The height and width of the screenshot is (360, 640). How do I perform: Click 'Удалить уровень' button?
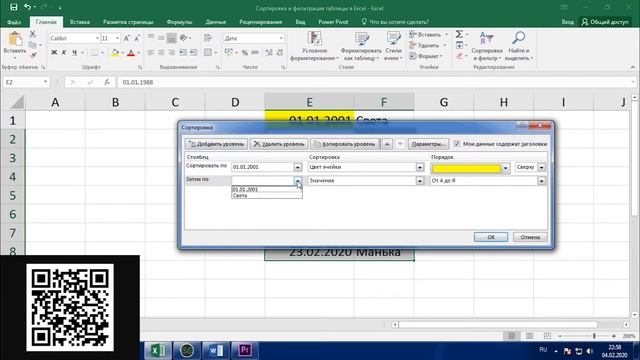tap(279, 144)
